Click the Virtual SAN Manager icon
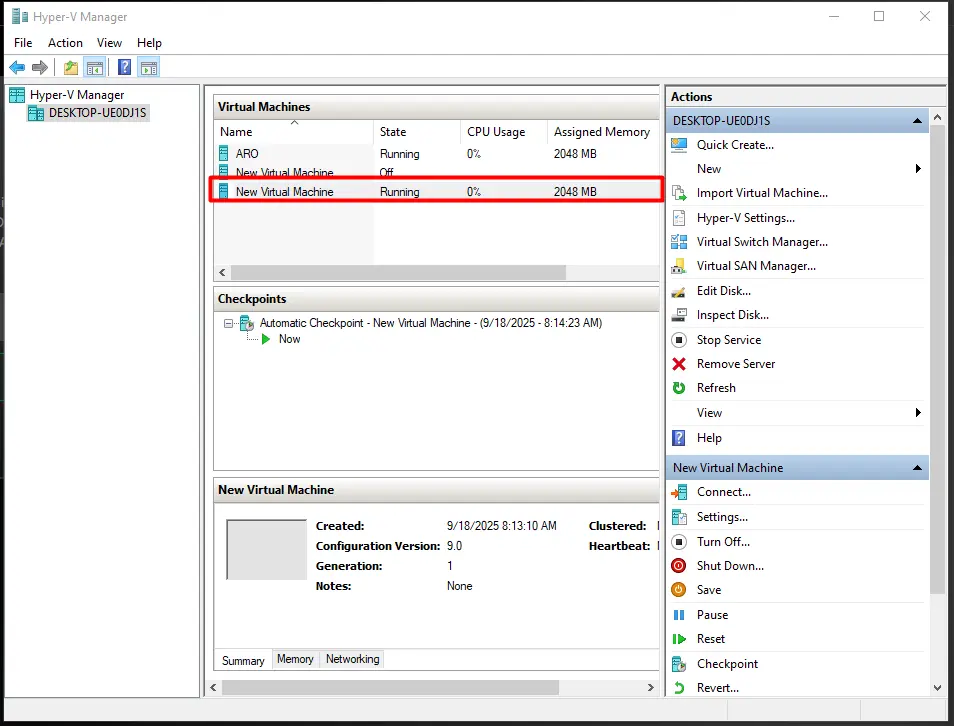954x726 pixels. tap(679, 266)
